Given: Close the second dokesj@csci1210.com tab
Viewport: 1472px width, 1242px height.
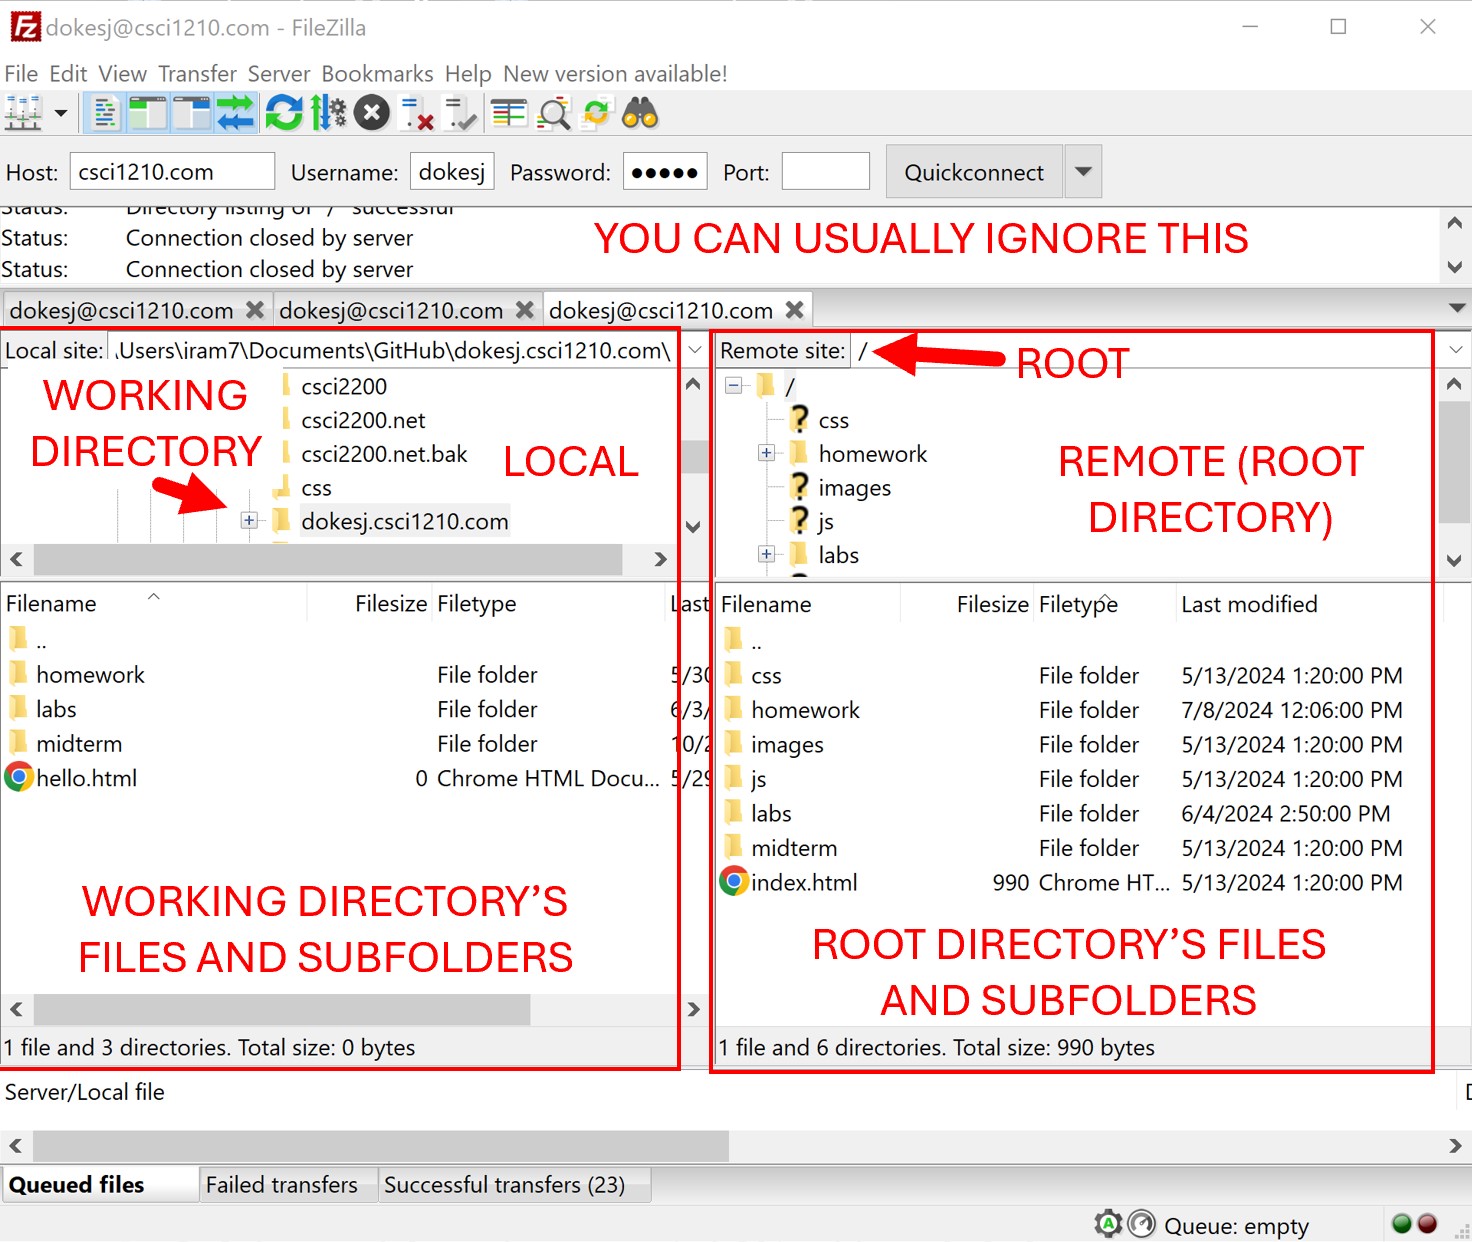Looking at the screenshot, I should click(525, 310).
